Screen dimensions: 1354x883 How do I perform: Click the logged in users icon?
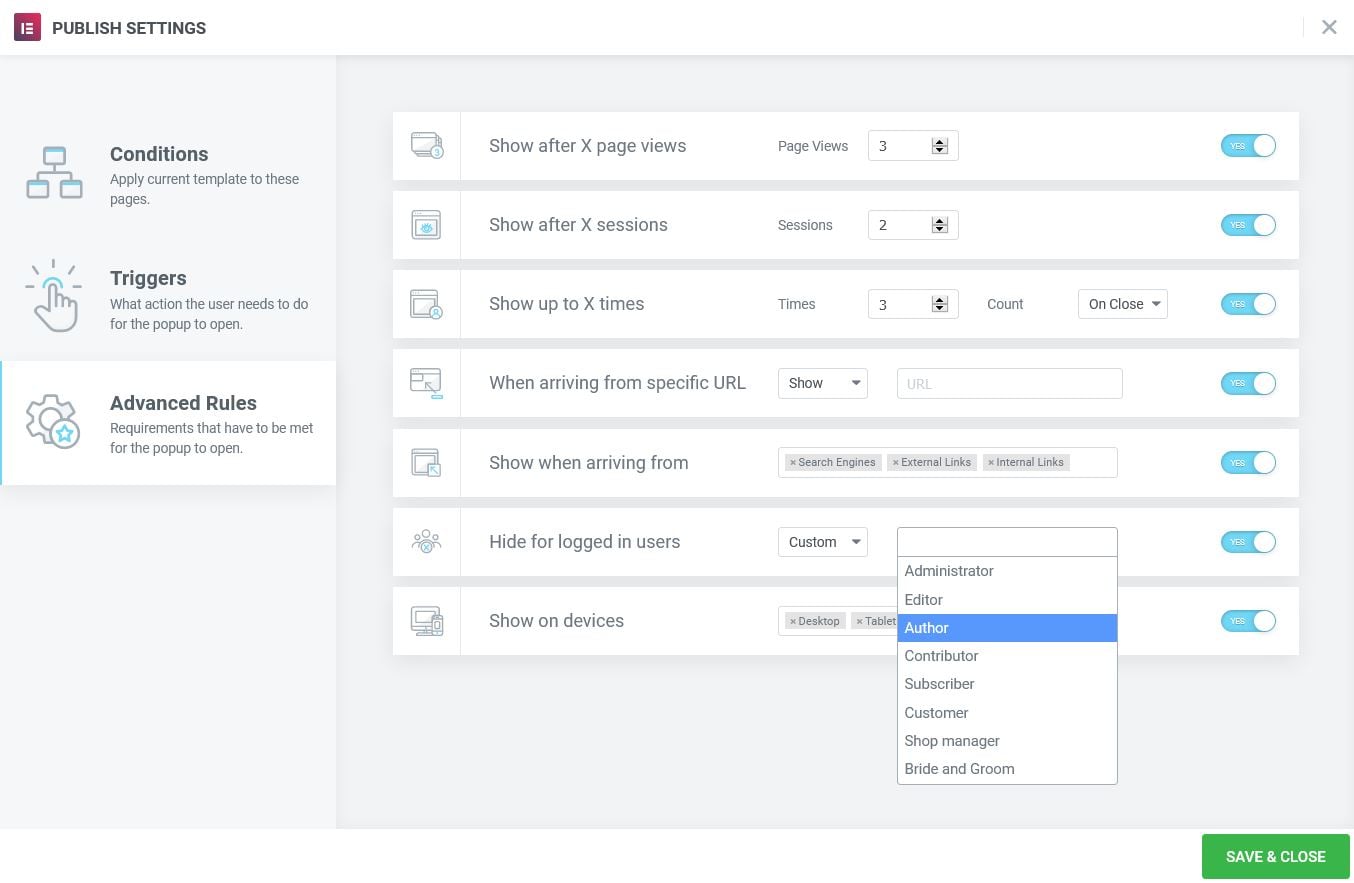click(x=426, y=542)
